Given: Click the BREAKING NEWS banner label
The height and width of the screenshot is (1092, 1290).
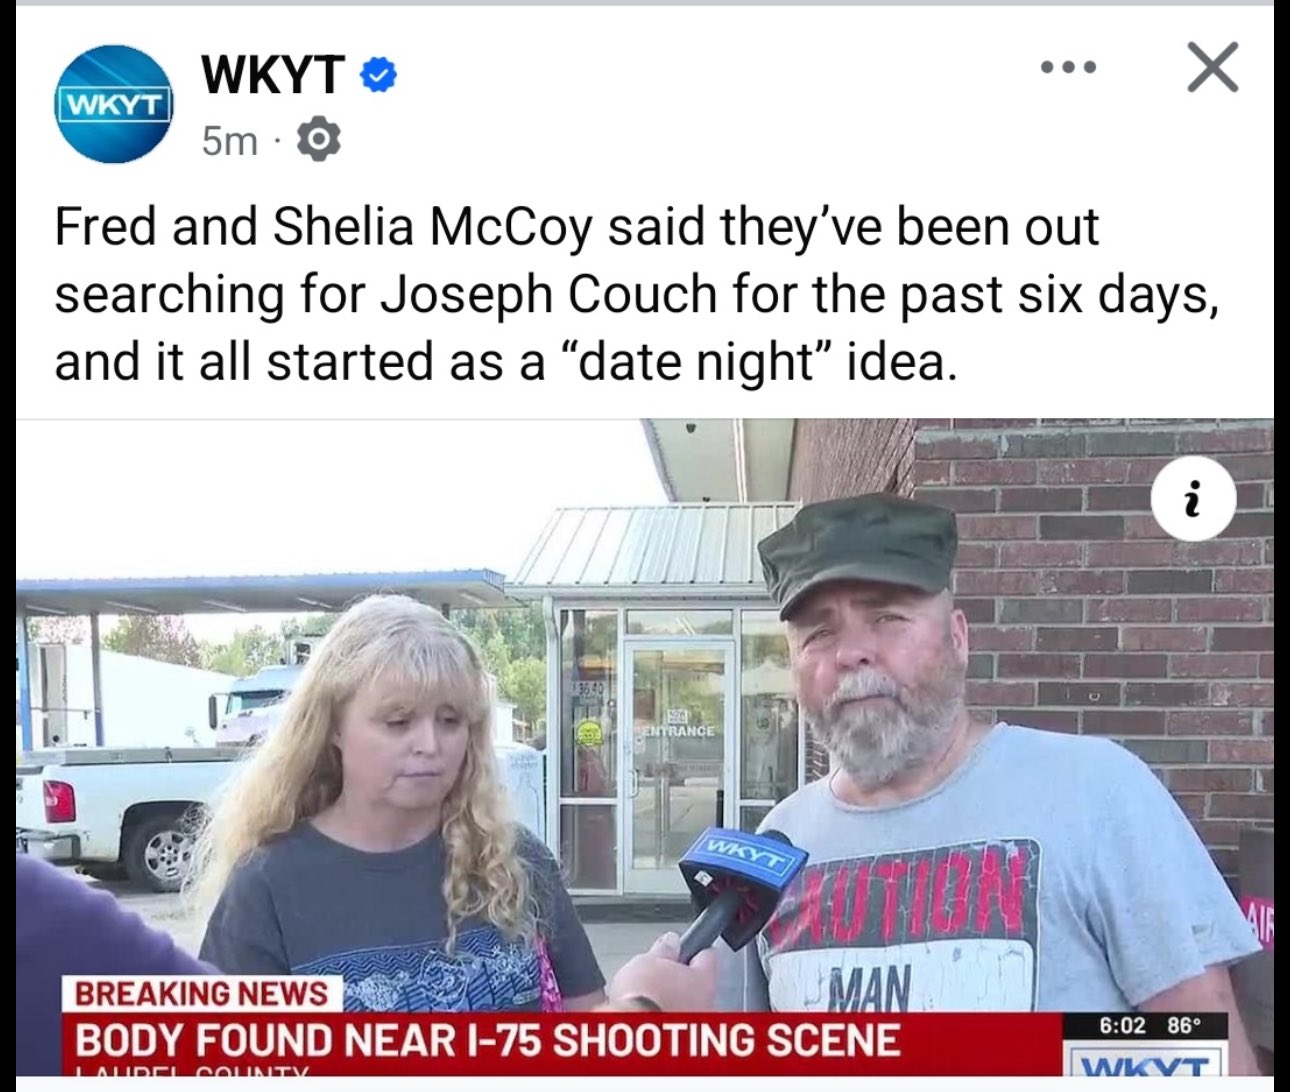Looking at the screenshot, I should (202, 993).
